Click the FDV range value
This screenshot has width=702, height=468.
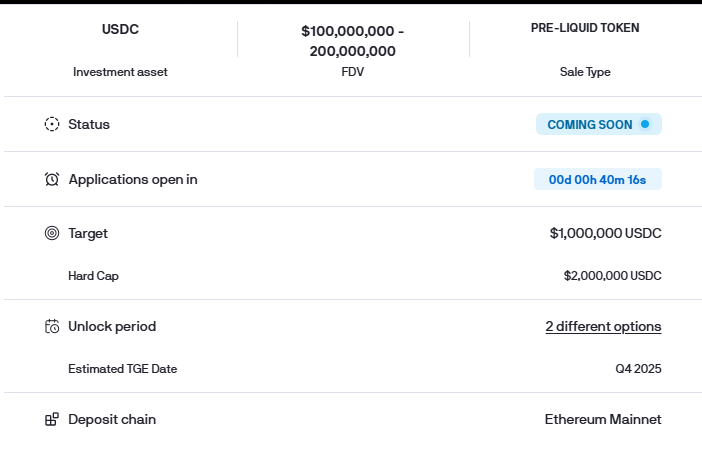[x=352, y=40]
